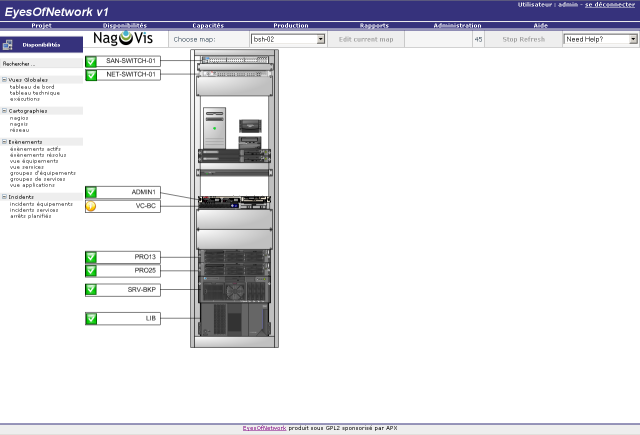Open tableau de bord view
Image resolution: width=640 pixels, height=435 pixels.
(x=32, y=87)
